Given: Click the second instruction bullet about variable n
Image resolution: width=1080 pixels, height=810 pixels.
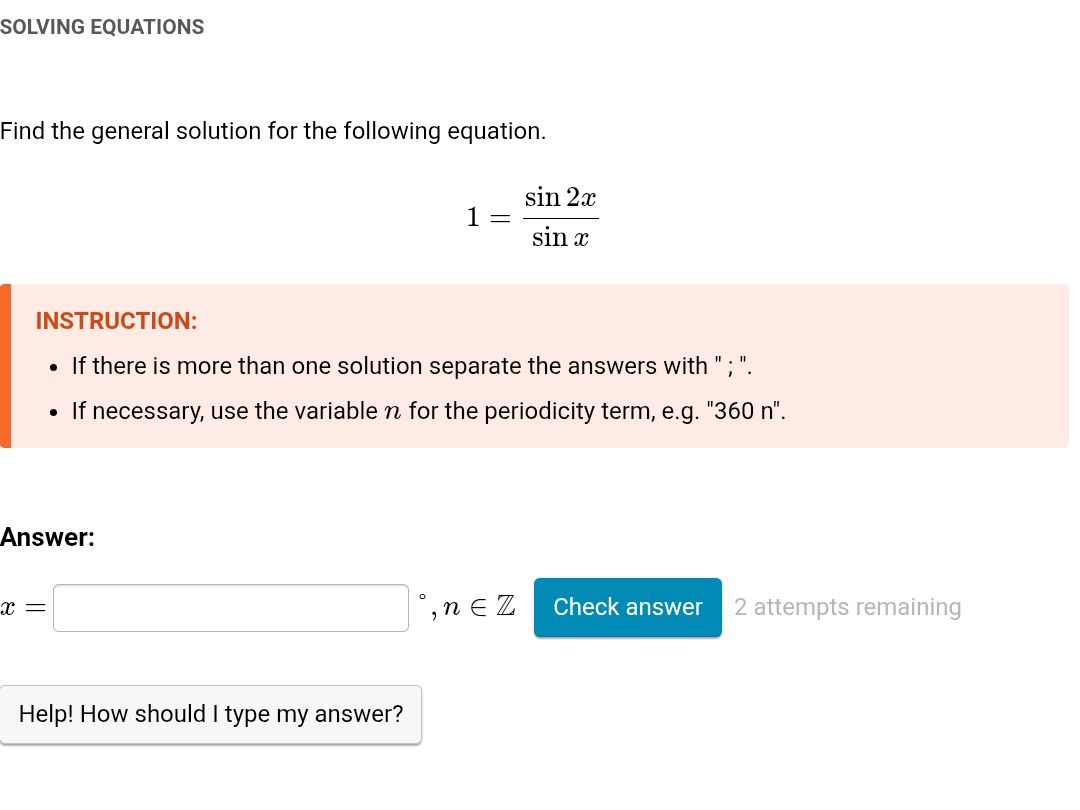Looking at the screenshot, I should 428,411.
